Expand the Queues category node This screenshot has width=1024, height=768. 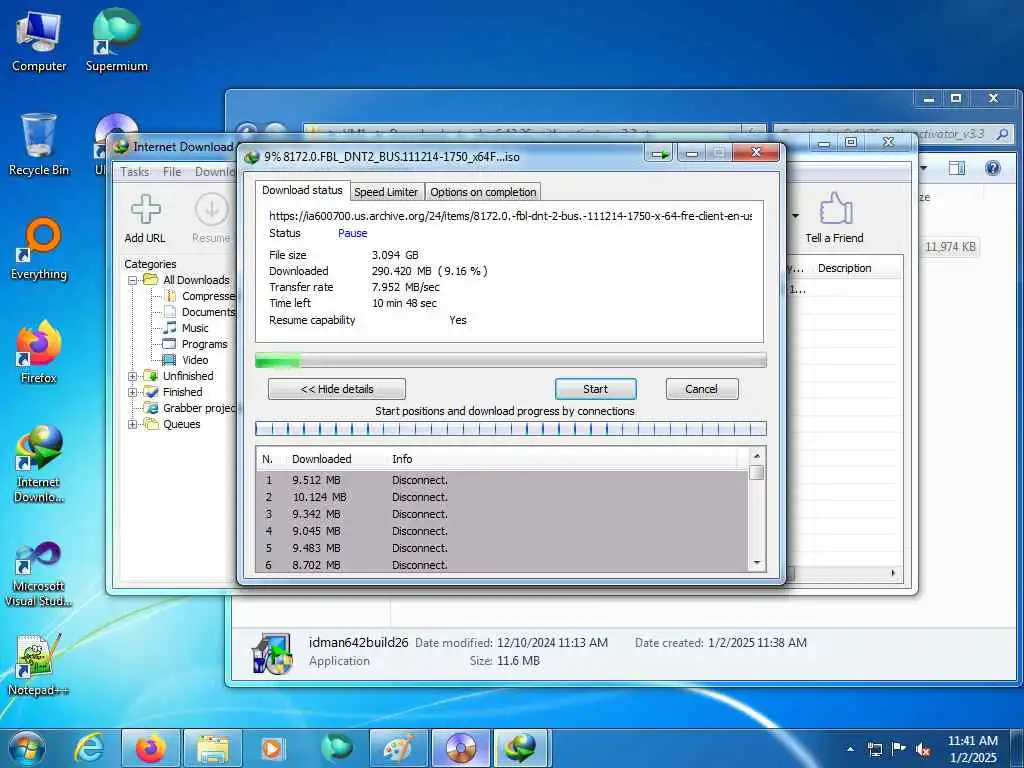132,424
